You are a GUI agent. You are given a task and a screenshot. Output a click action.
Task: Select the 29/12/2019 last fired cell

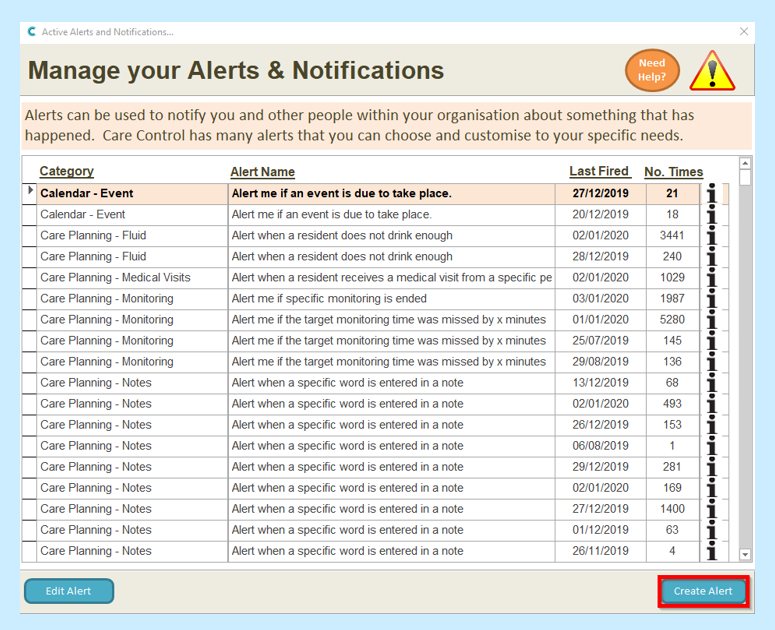pyautogui.click(x=601, y=467)
